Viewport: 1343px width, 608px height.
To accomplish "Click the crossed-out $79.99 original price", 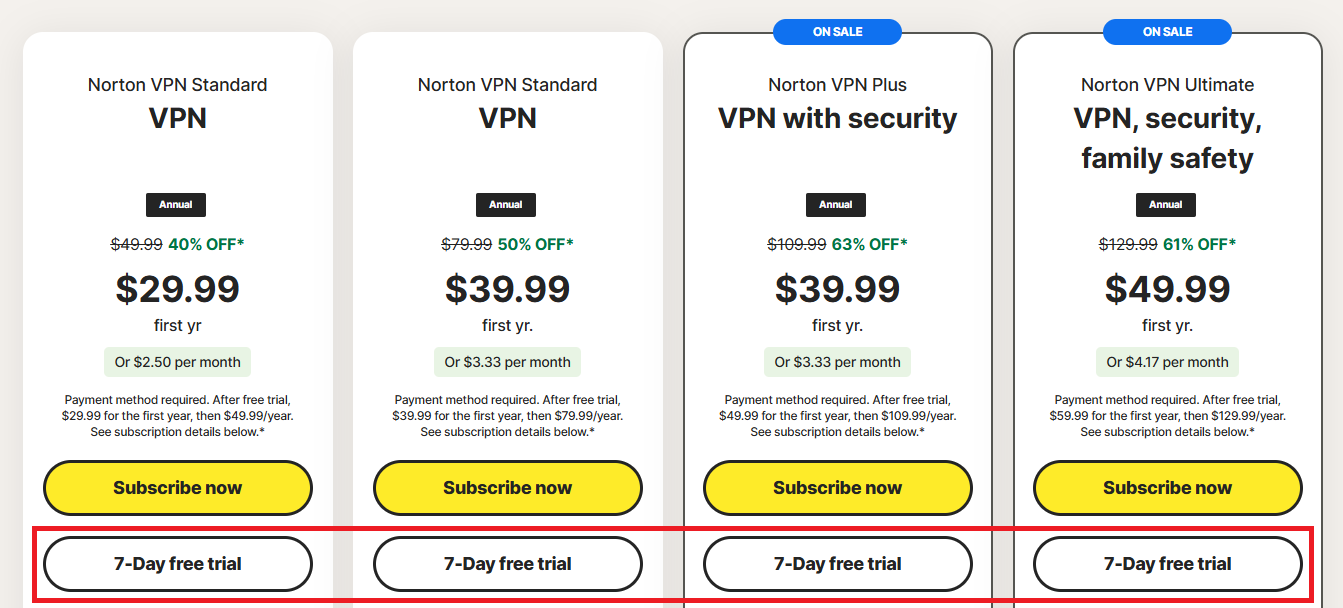I will pyautogui.click(x=467, y=244).
